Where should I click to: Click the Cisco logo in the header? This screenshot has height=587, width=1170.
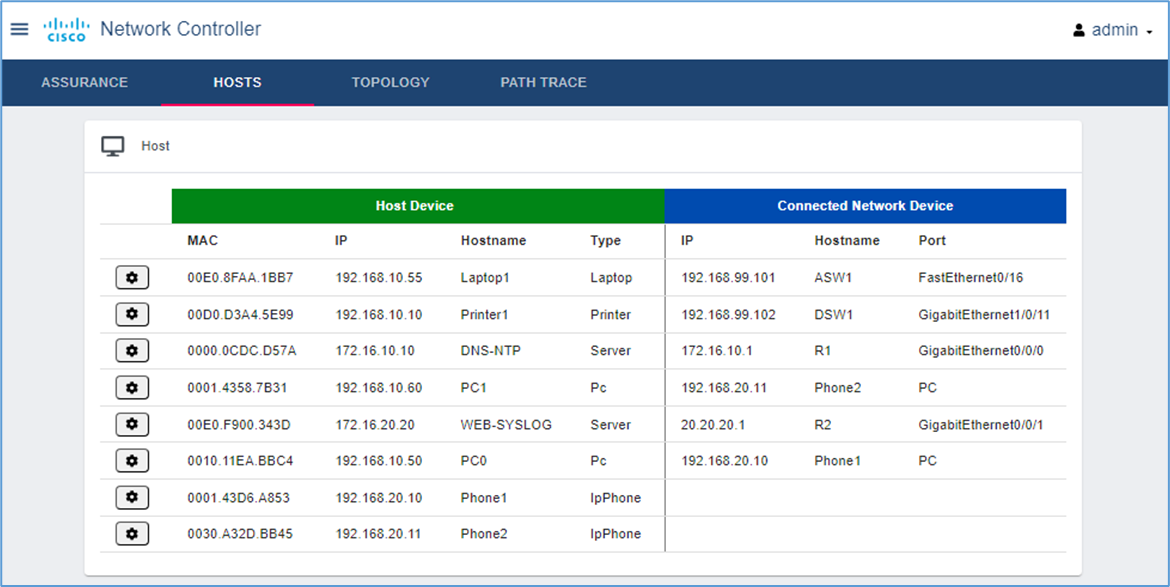tap(66, 27)
